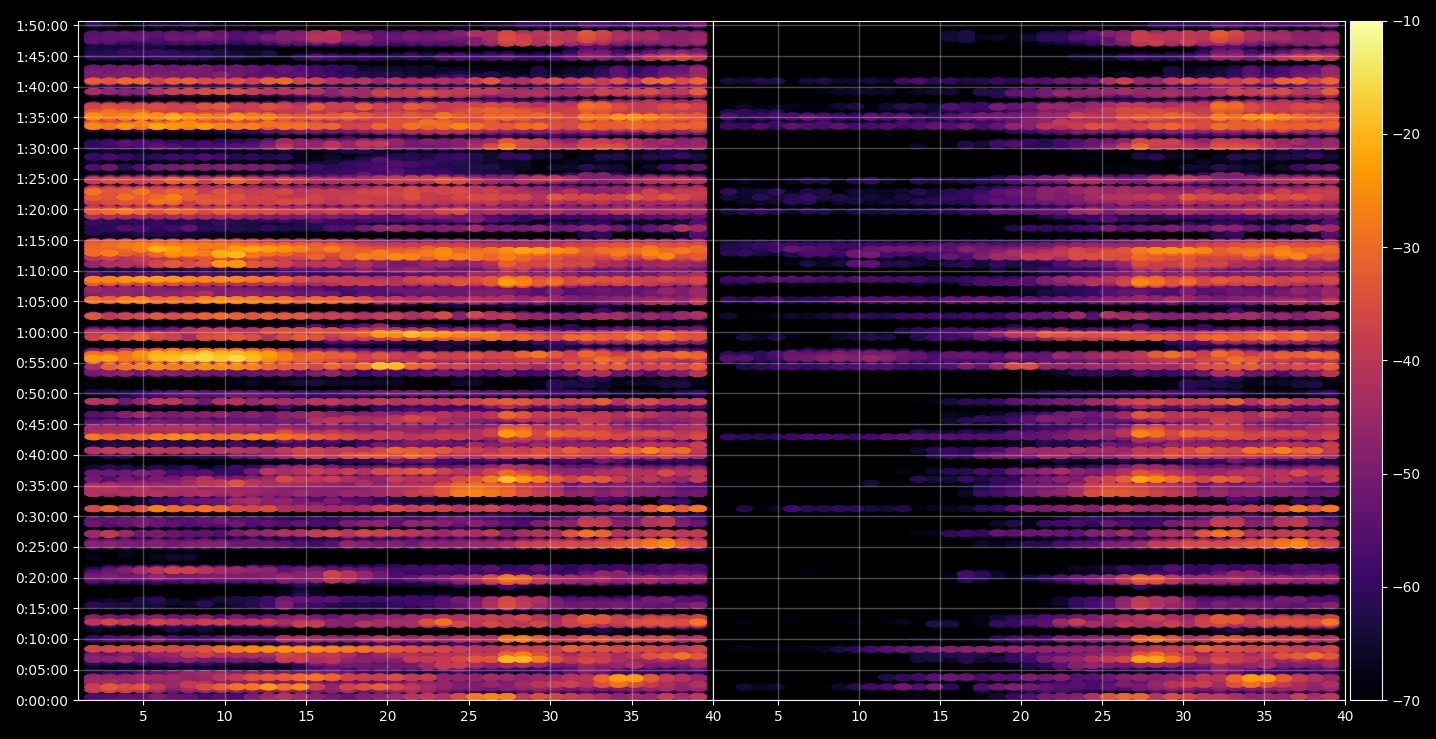This screenshot has height=739, width=1436.
Task: Click the −60 colorbar scale label
Action: pyautogui.click(x=1405, y=587)
